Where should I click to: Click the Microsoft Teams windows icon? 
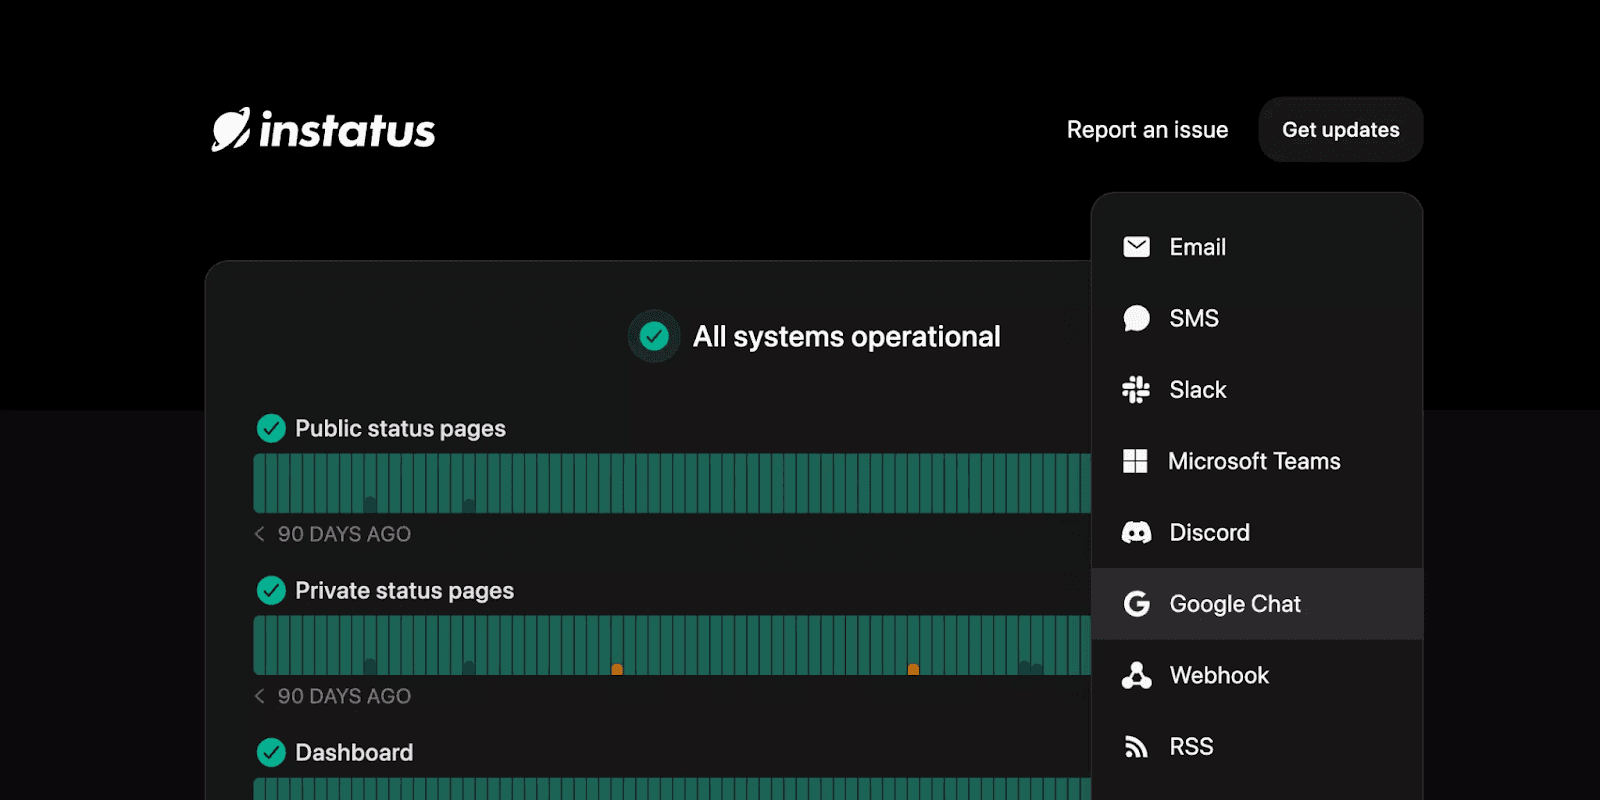click(1135, 461)
